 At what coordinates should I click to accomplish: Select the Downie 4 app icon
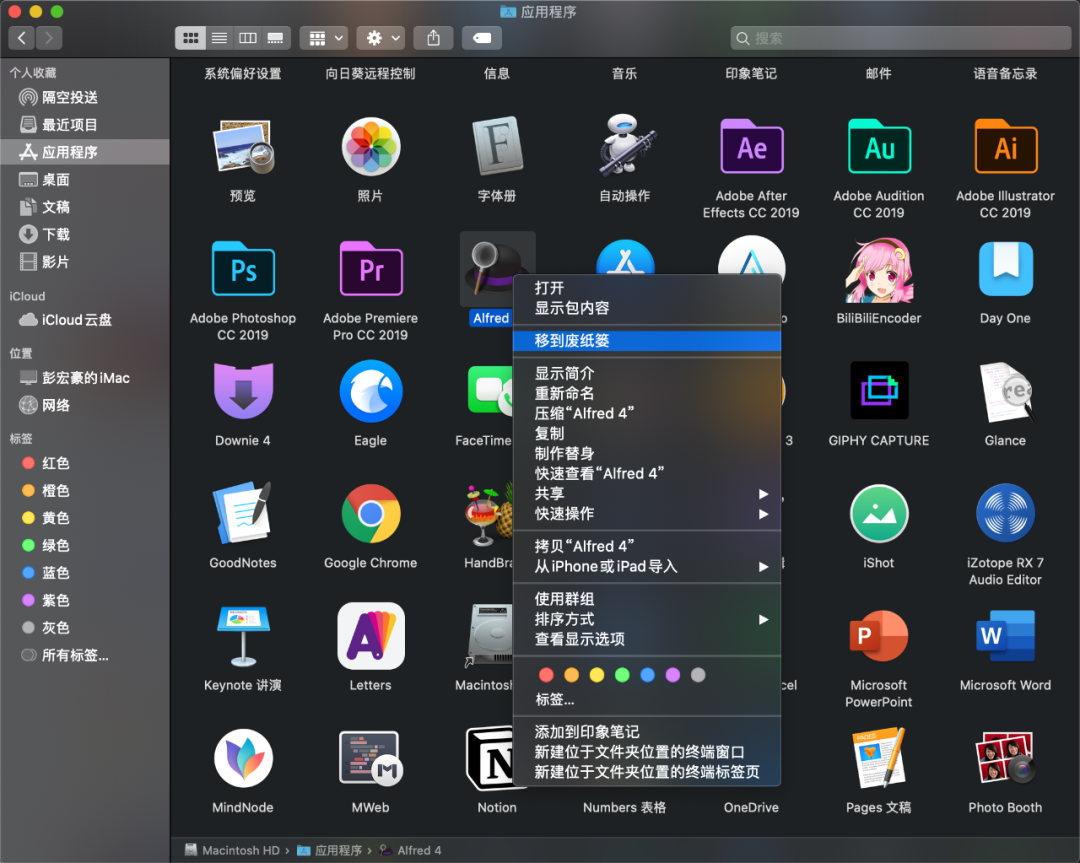coord(243,391)
